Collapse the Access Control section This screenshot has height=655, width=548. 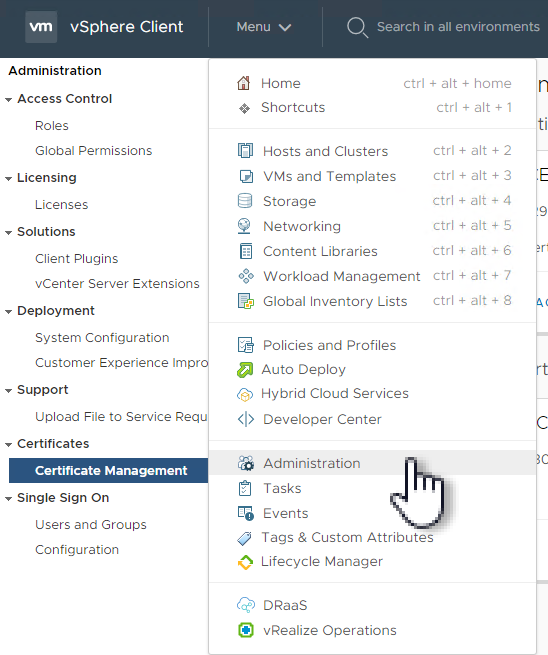[x=8, y=100]
